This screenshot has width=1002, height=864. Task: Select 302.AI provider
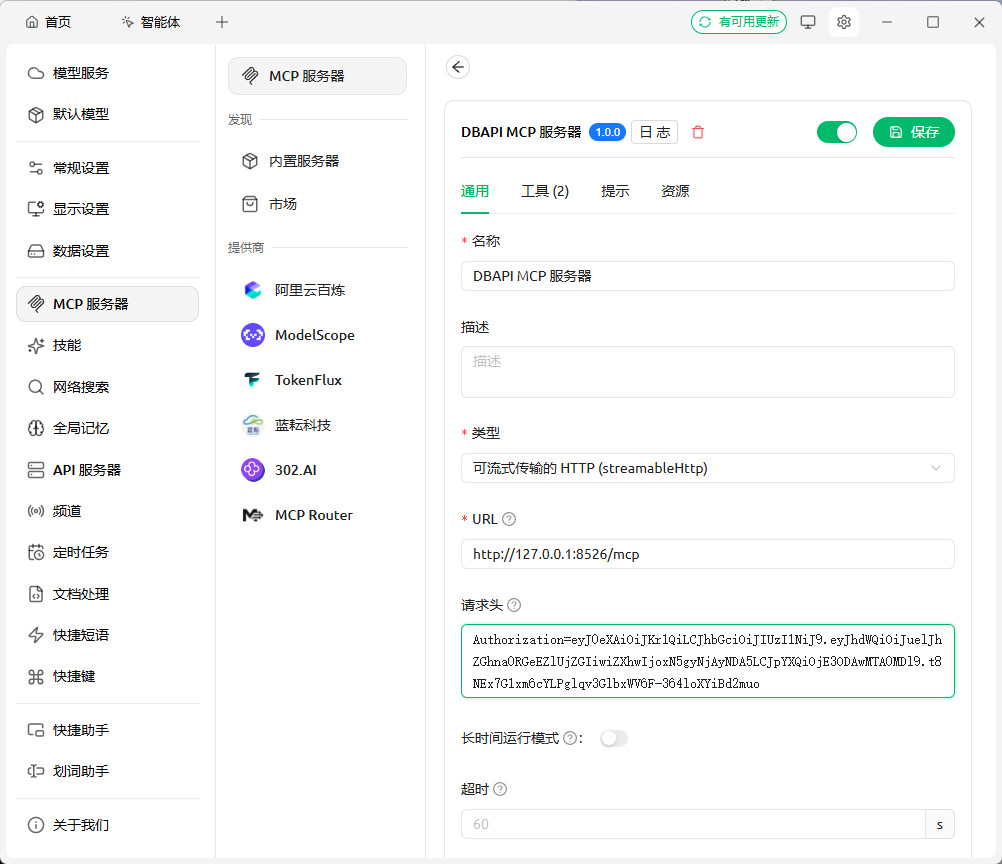pos(318,470)
